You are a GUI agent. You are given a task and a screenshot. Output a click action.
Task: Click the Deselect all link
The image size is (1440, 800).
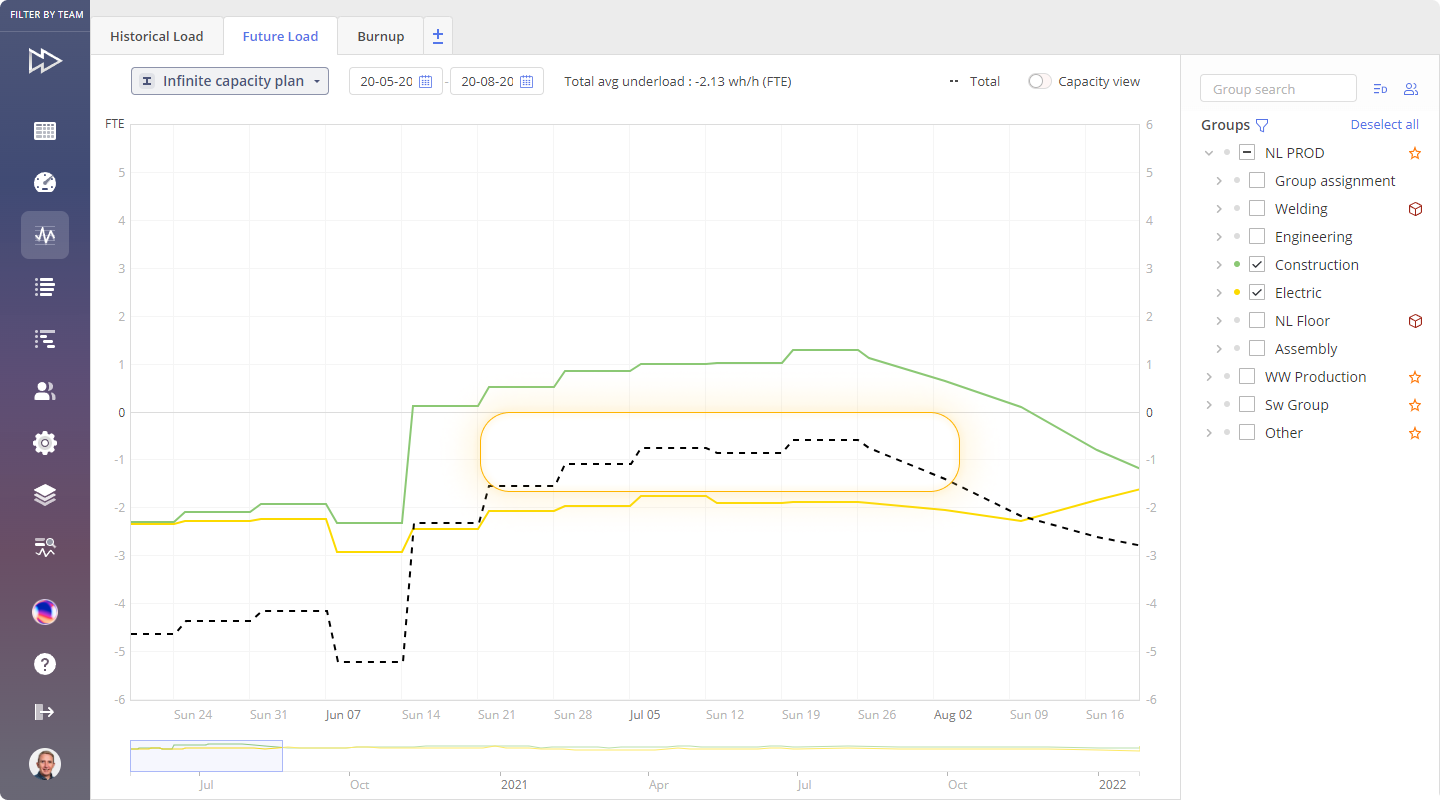1384,125
